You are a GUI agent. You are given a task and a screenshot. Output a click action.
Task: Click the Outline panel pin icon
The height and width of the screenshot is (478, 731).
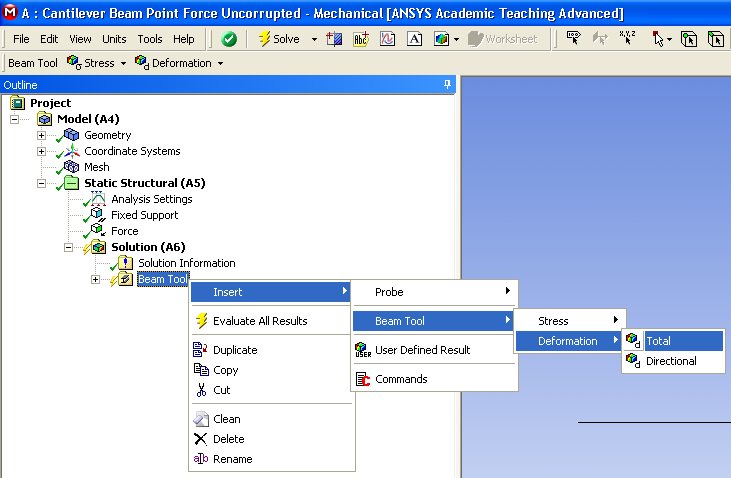[447, 84]
